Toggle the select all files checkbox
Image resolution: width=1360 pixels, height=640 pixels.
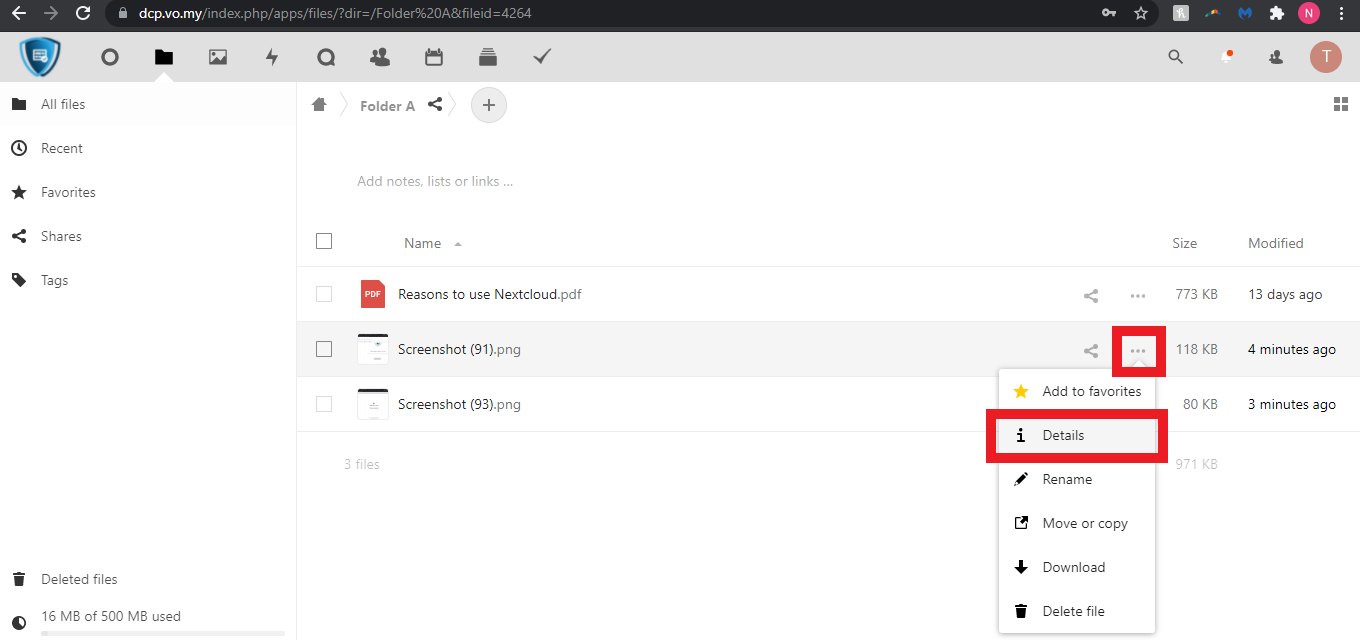coord(324,241)
